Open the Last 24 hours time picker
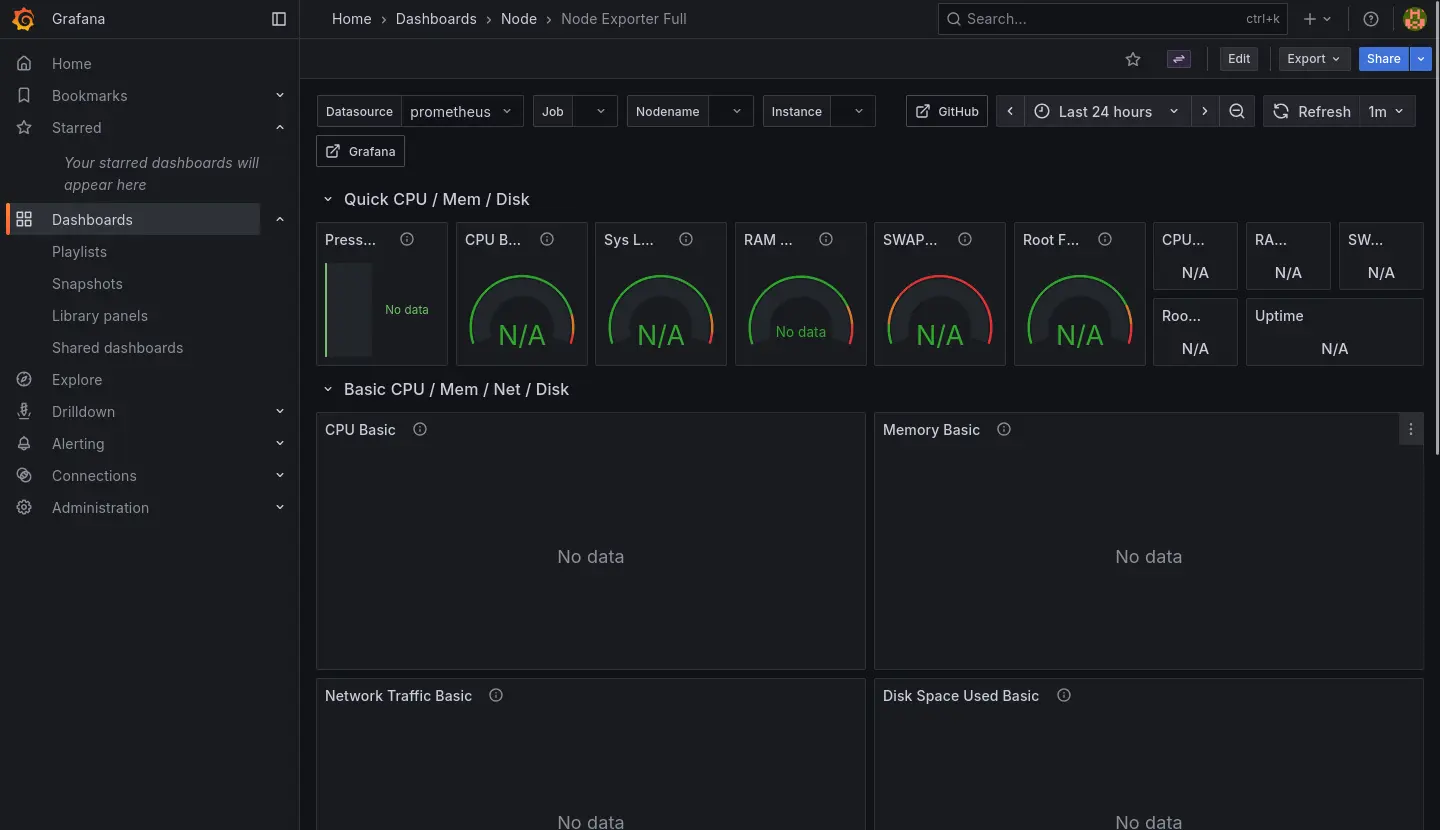 coord(1107,111)
